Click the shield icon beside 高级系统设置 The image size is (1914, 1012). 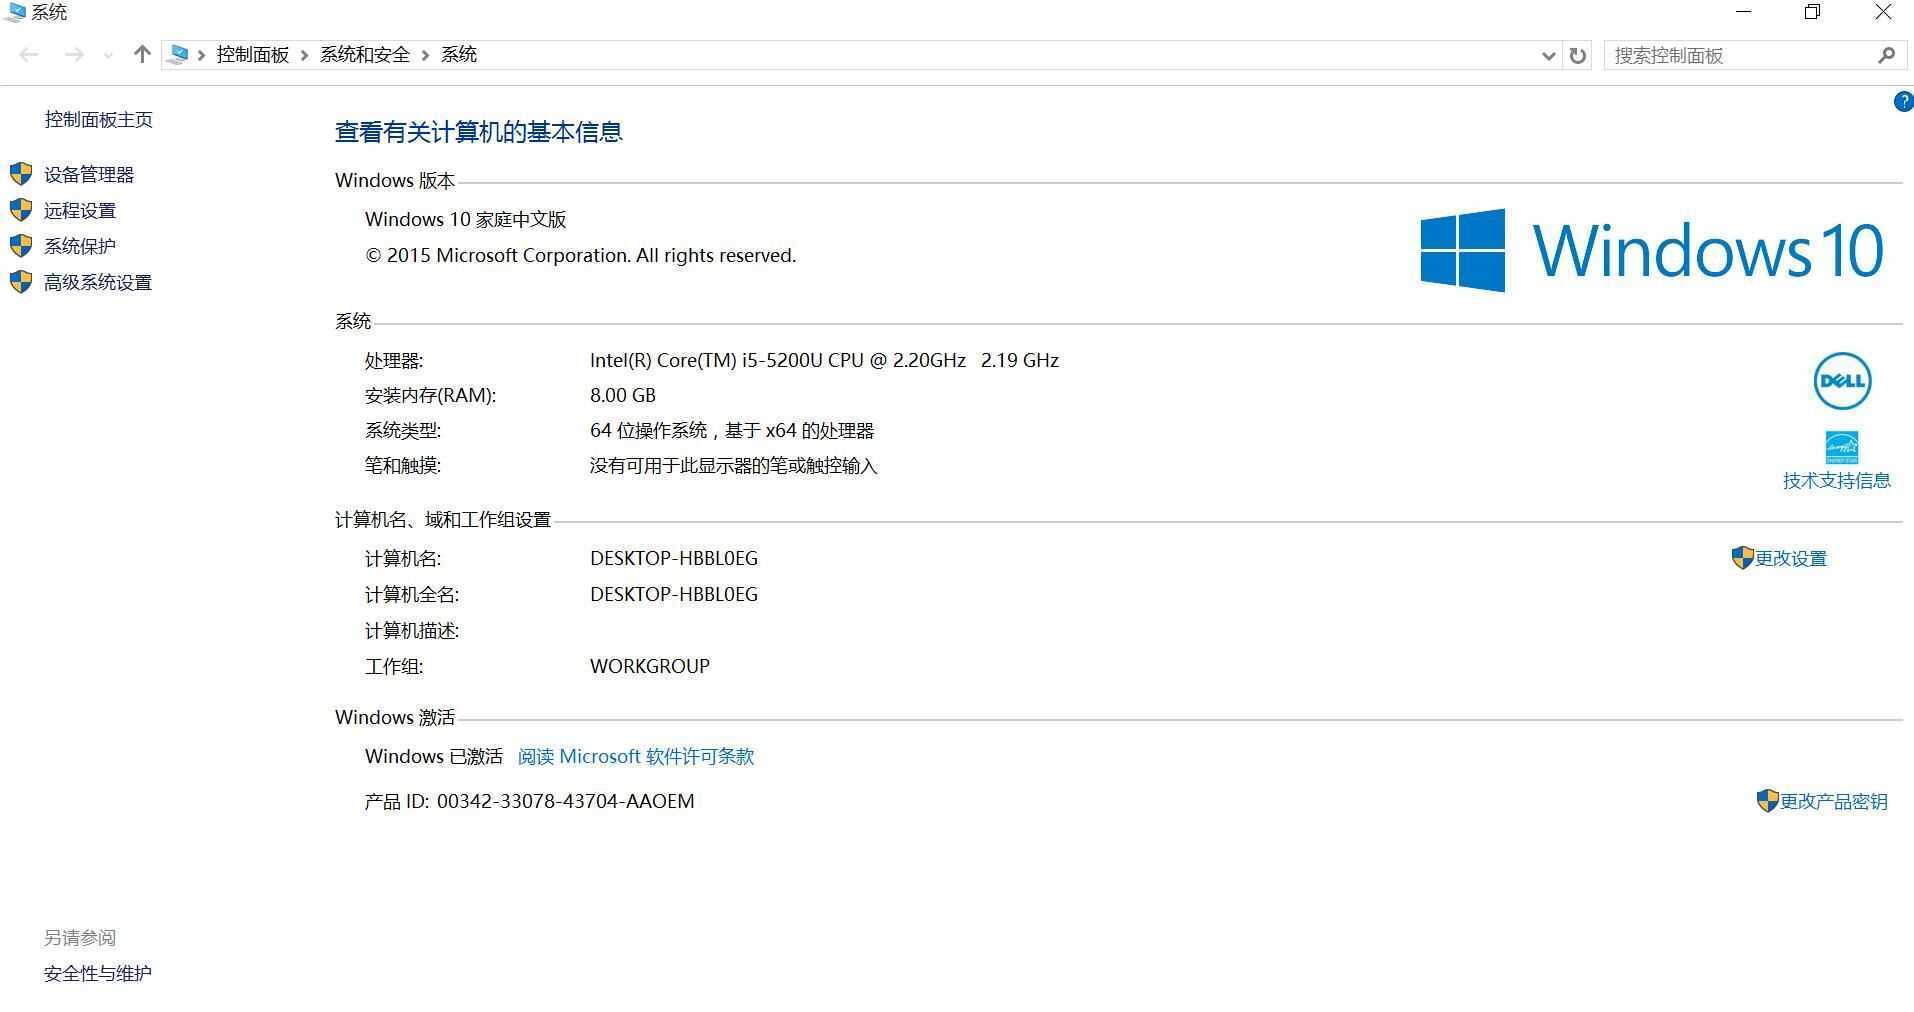[21, 282]
